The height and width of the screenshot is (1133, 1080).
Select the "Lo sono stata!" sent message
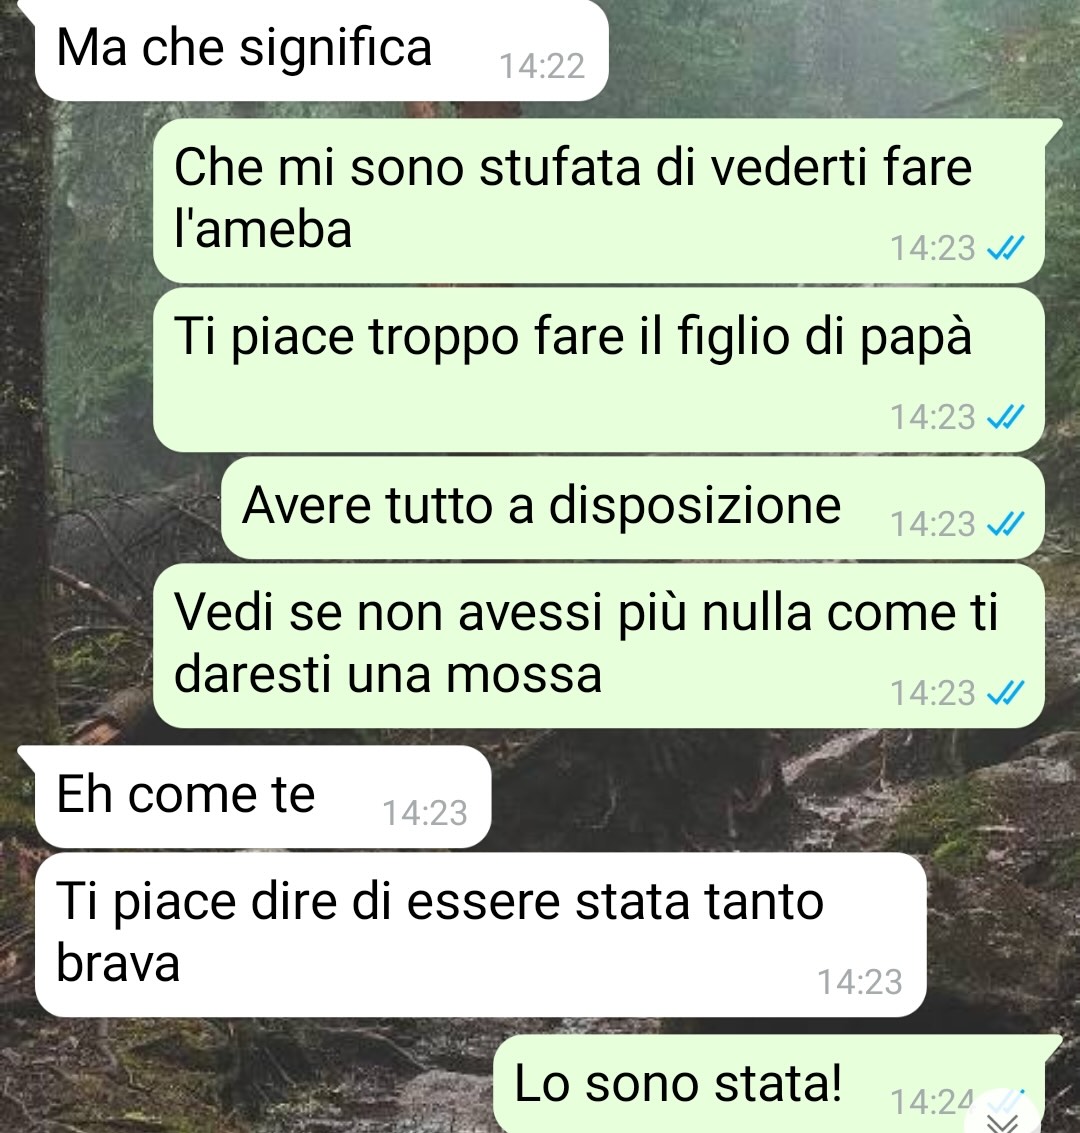click(x=769, y=1084)
